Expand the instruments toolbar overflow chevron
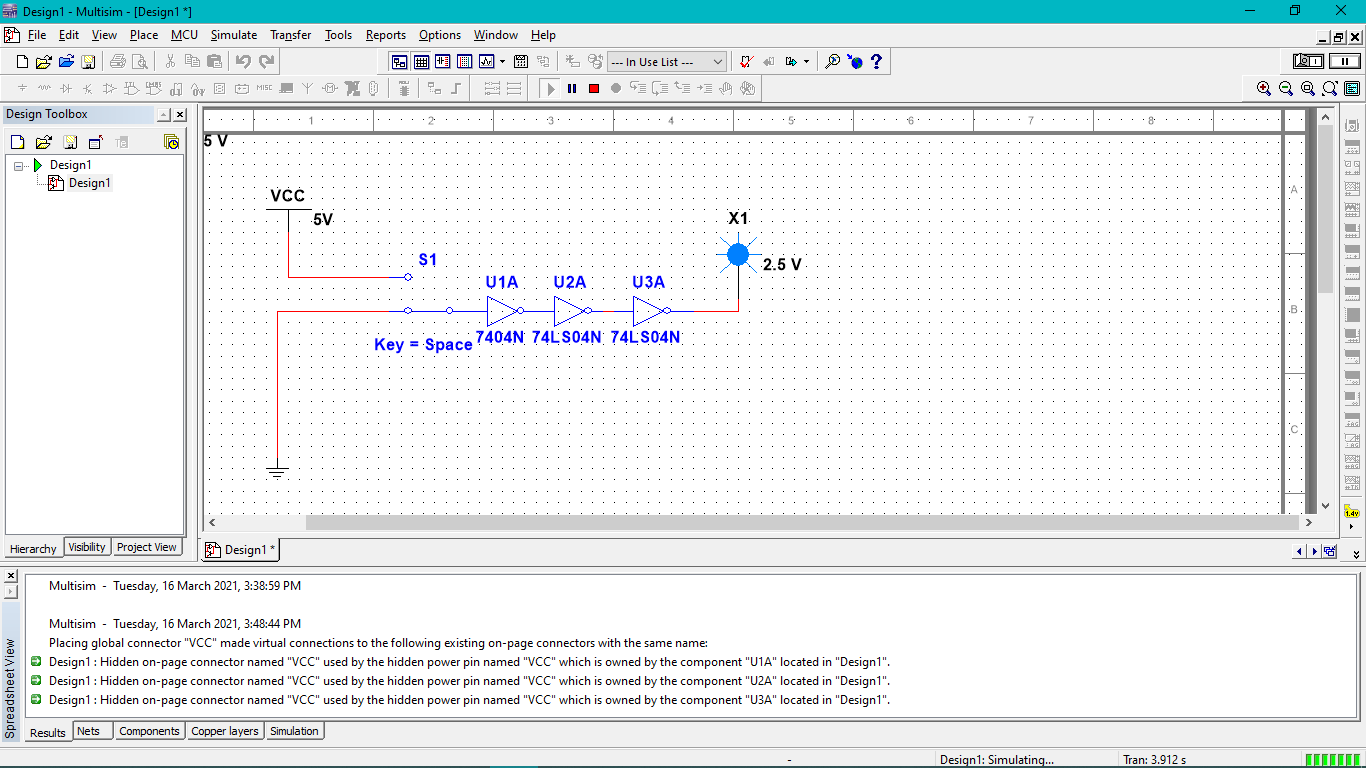 1357,553
